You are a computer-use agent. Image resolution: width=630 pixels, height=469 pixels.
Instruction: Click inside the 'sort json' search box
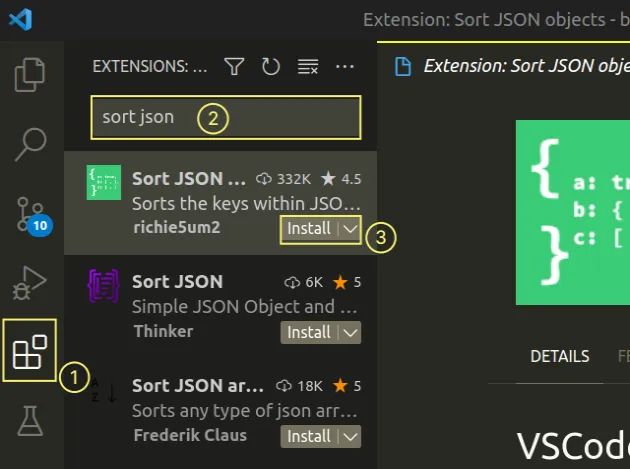226,118
